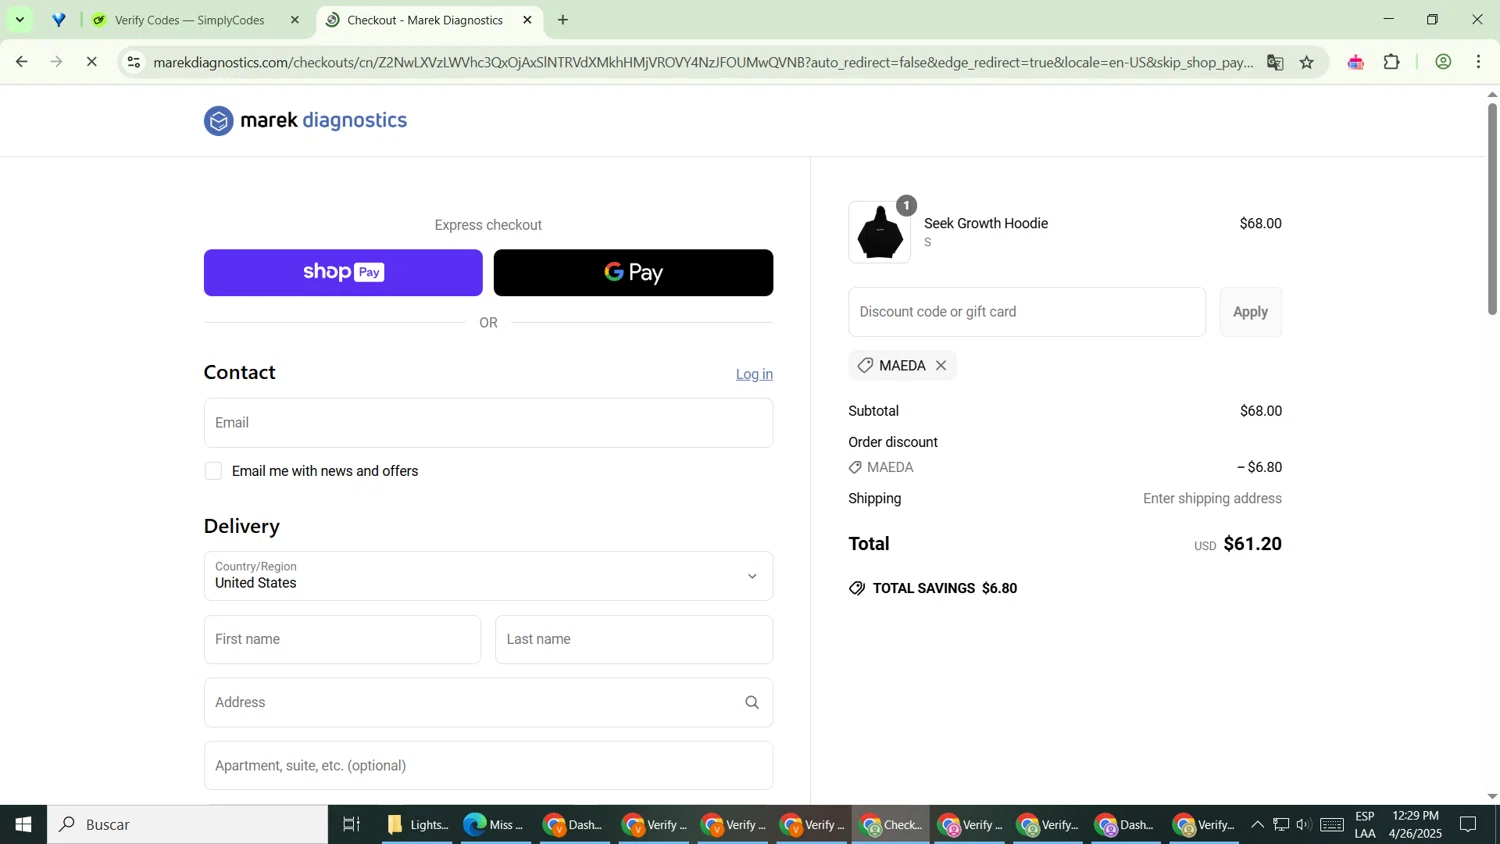Click the Seek Growth Hoodie product name

coord(986,223)
